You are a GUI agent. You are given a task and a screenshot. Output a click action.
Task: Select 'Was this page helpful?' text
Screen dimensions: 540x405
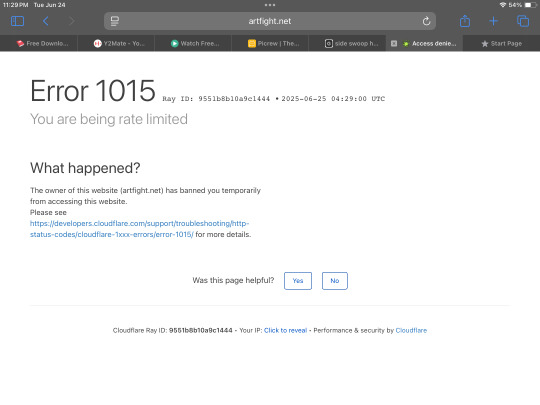click(233, 280)
